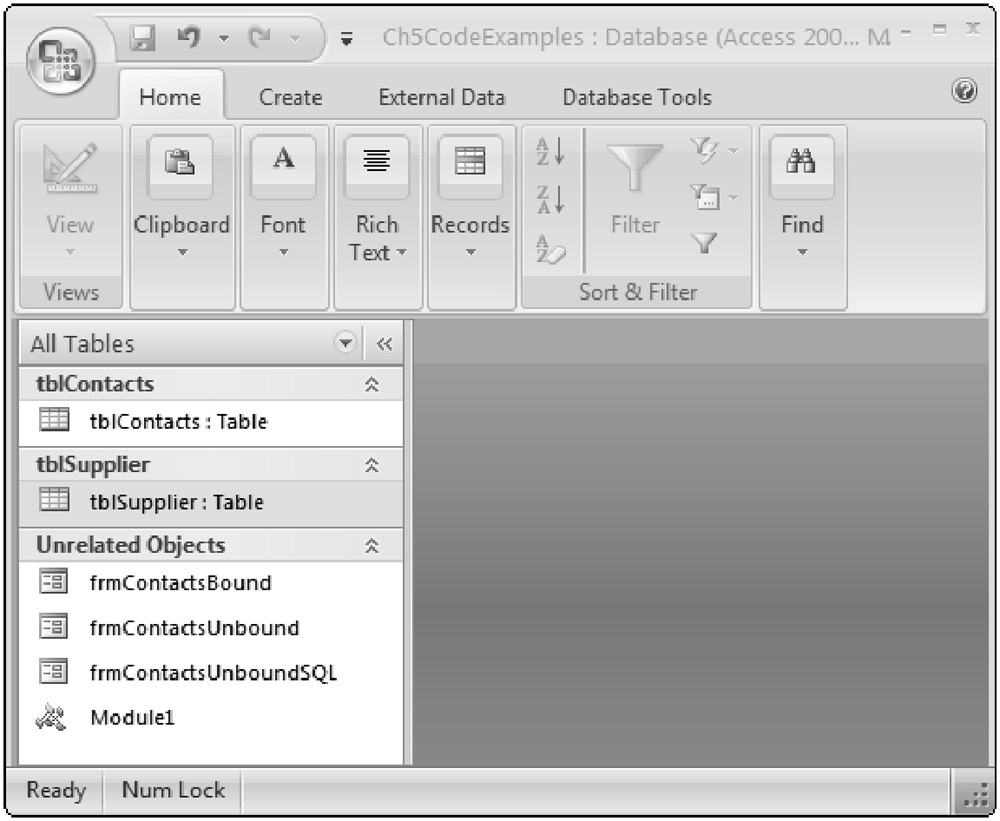Click the Save icon in Quick Access toolbar
The image size is (1000, 821).
pos(144,41)
